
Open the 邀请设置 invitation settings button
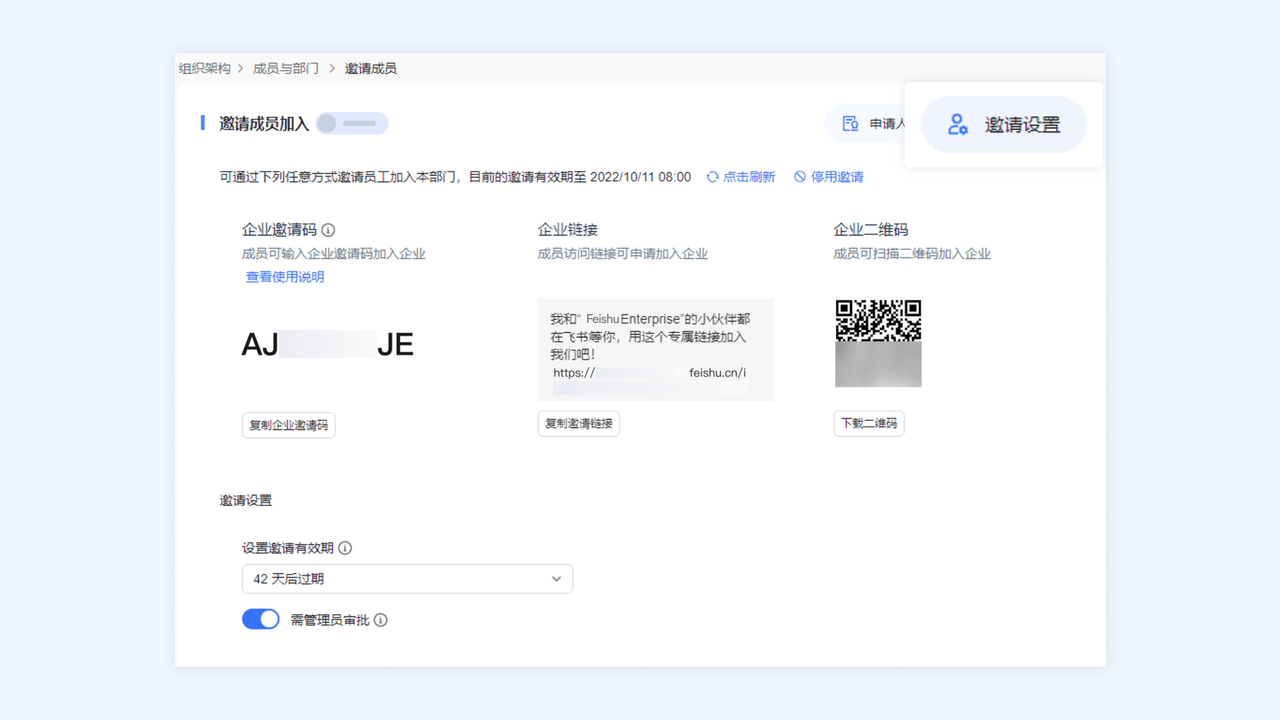click(x=1003, y=125)
